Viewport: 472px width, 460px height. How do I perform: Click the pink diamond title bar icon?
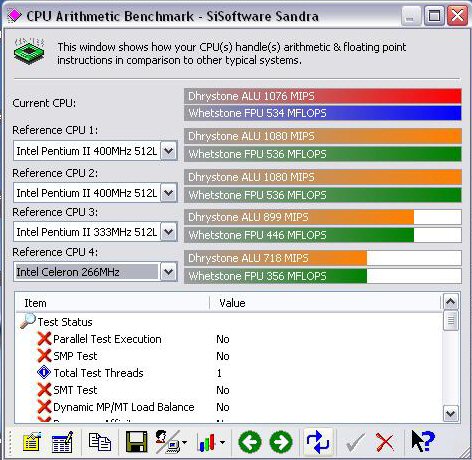14,15
